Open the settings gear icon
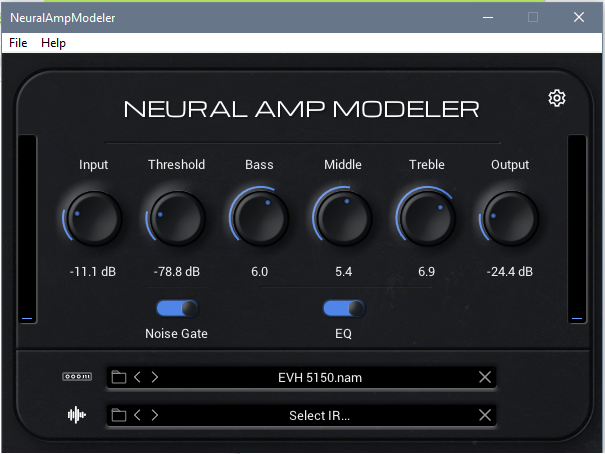This screenshot has width=605, height=454. click(x=557, y=98)
